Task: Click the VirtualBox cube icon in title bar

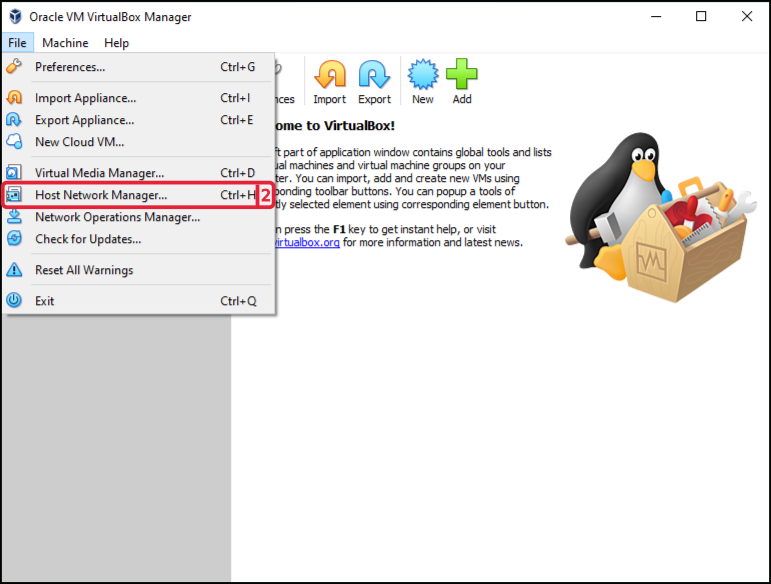Action: coord(15,16)
